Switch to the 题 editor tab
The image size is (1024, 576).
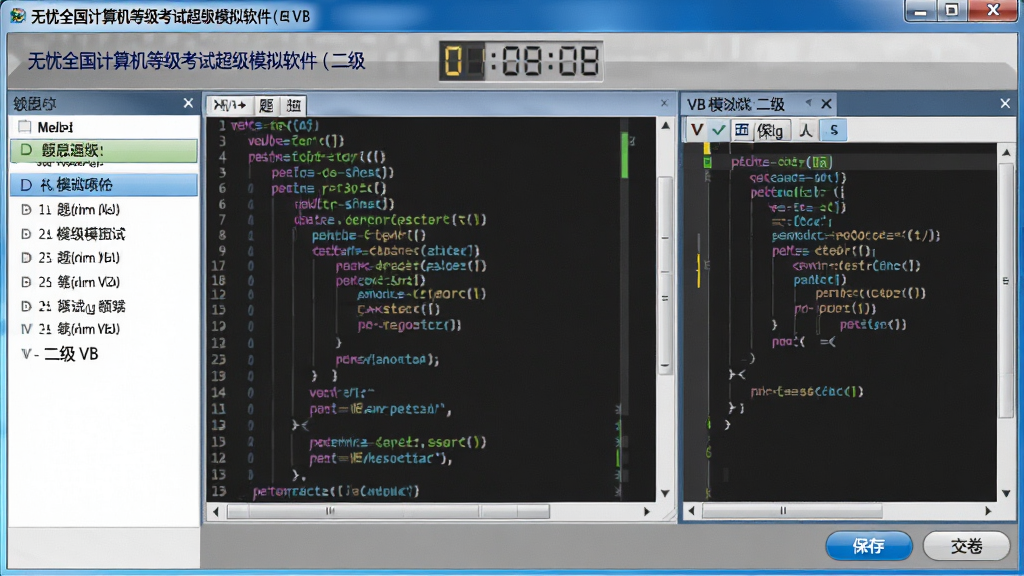[266, 105]
